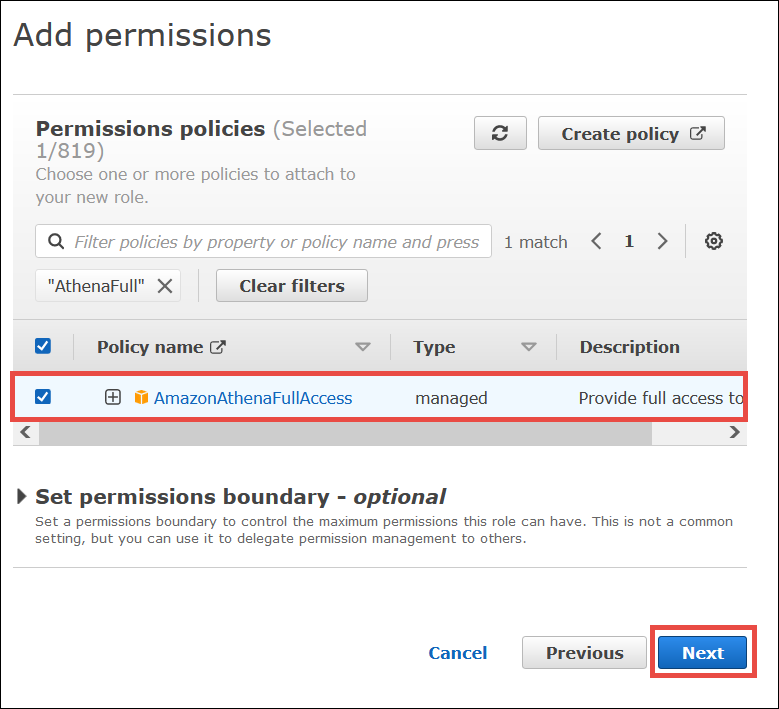This screenshot has height=709, width=779.
Task: Click the Next button
Action: tap(702, 653)
